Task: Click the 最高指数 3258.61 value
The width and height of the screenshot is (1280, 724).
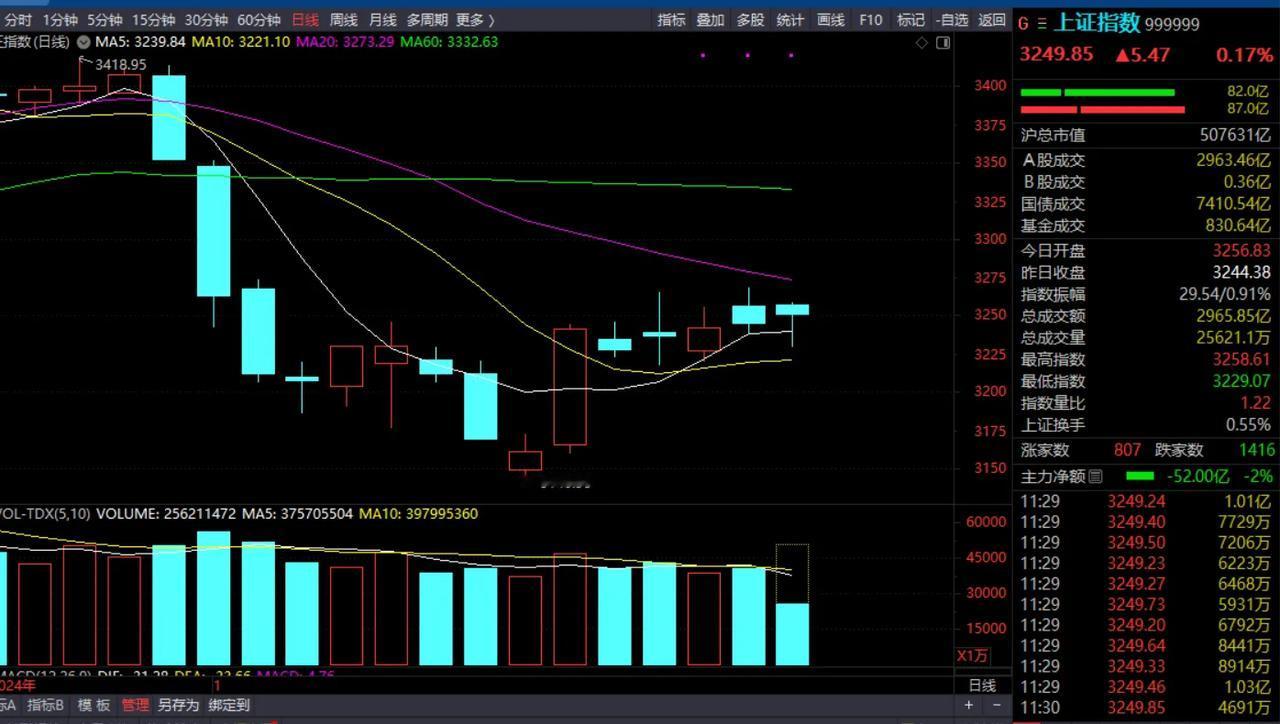Action: tap(1241, 359)
